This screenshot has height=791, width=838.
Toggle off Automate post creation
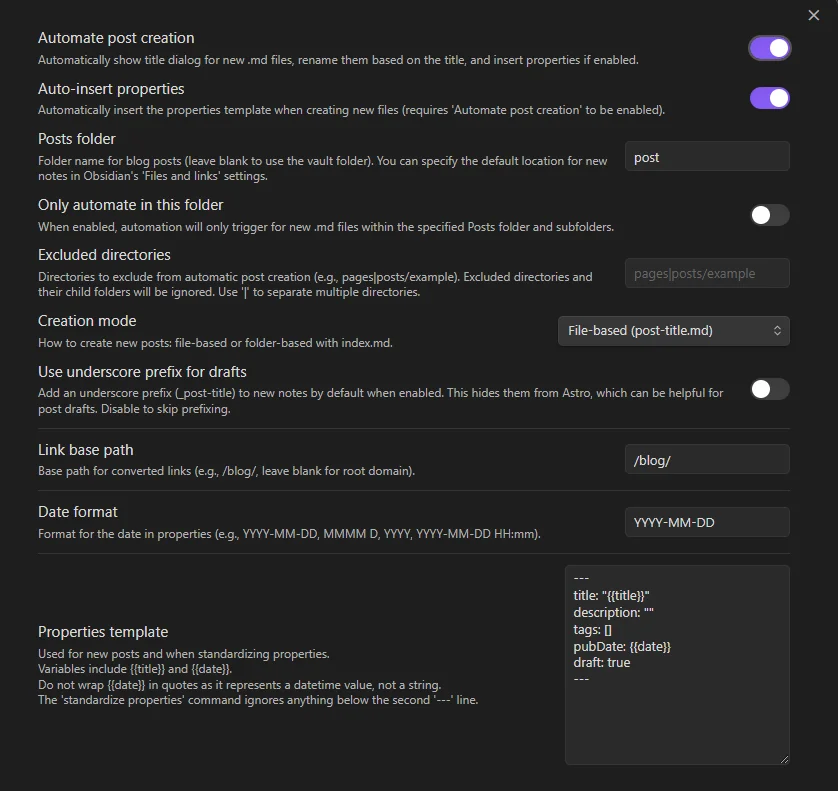point(769,47)
